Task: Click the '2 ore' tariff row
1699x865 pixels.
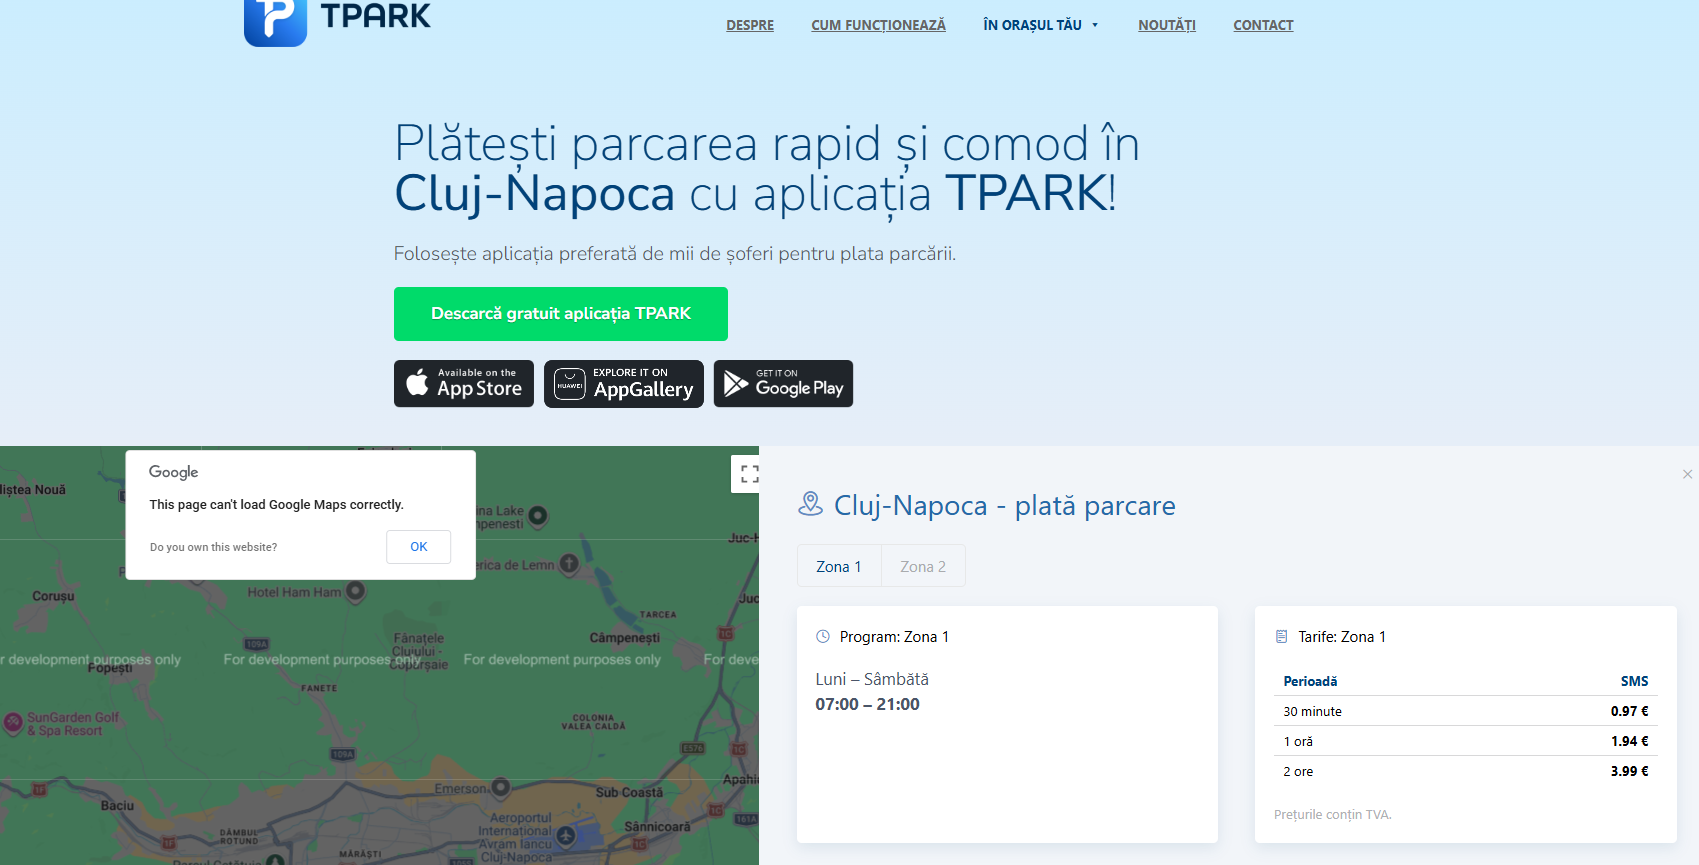Action: [x=1466, y=771]
